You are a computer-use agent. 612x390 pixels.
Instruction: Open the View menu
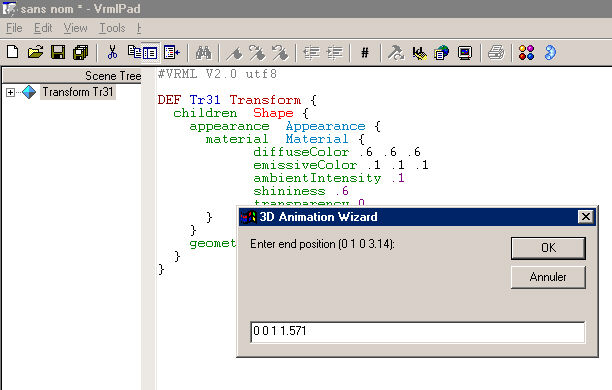point(75,28)
